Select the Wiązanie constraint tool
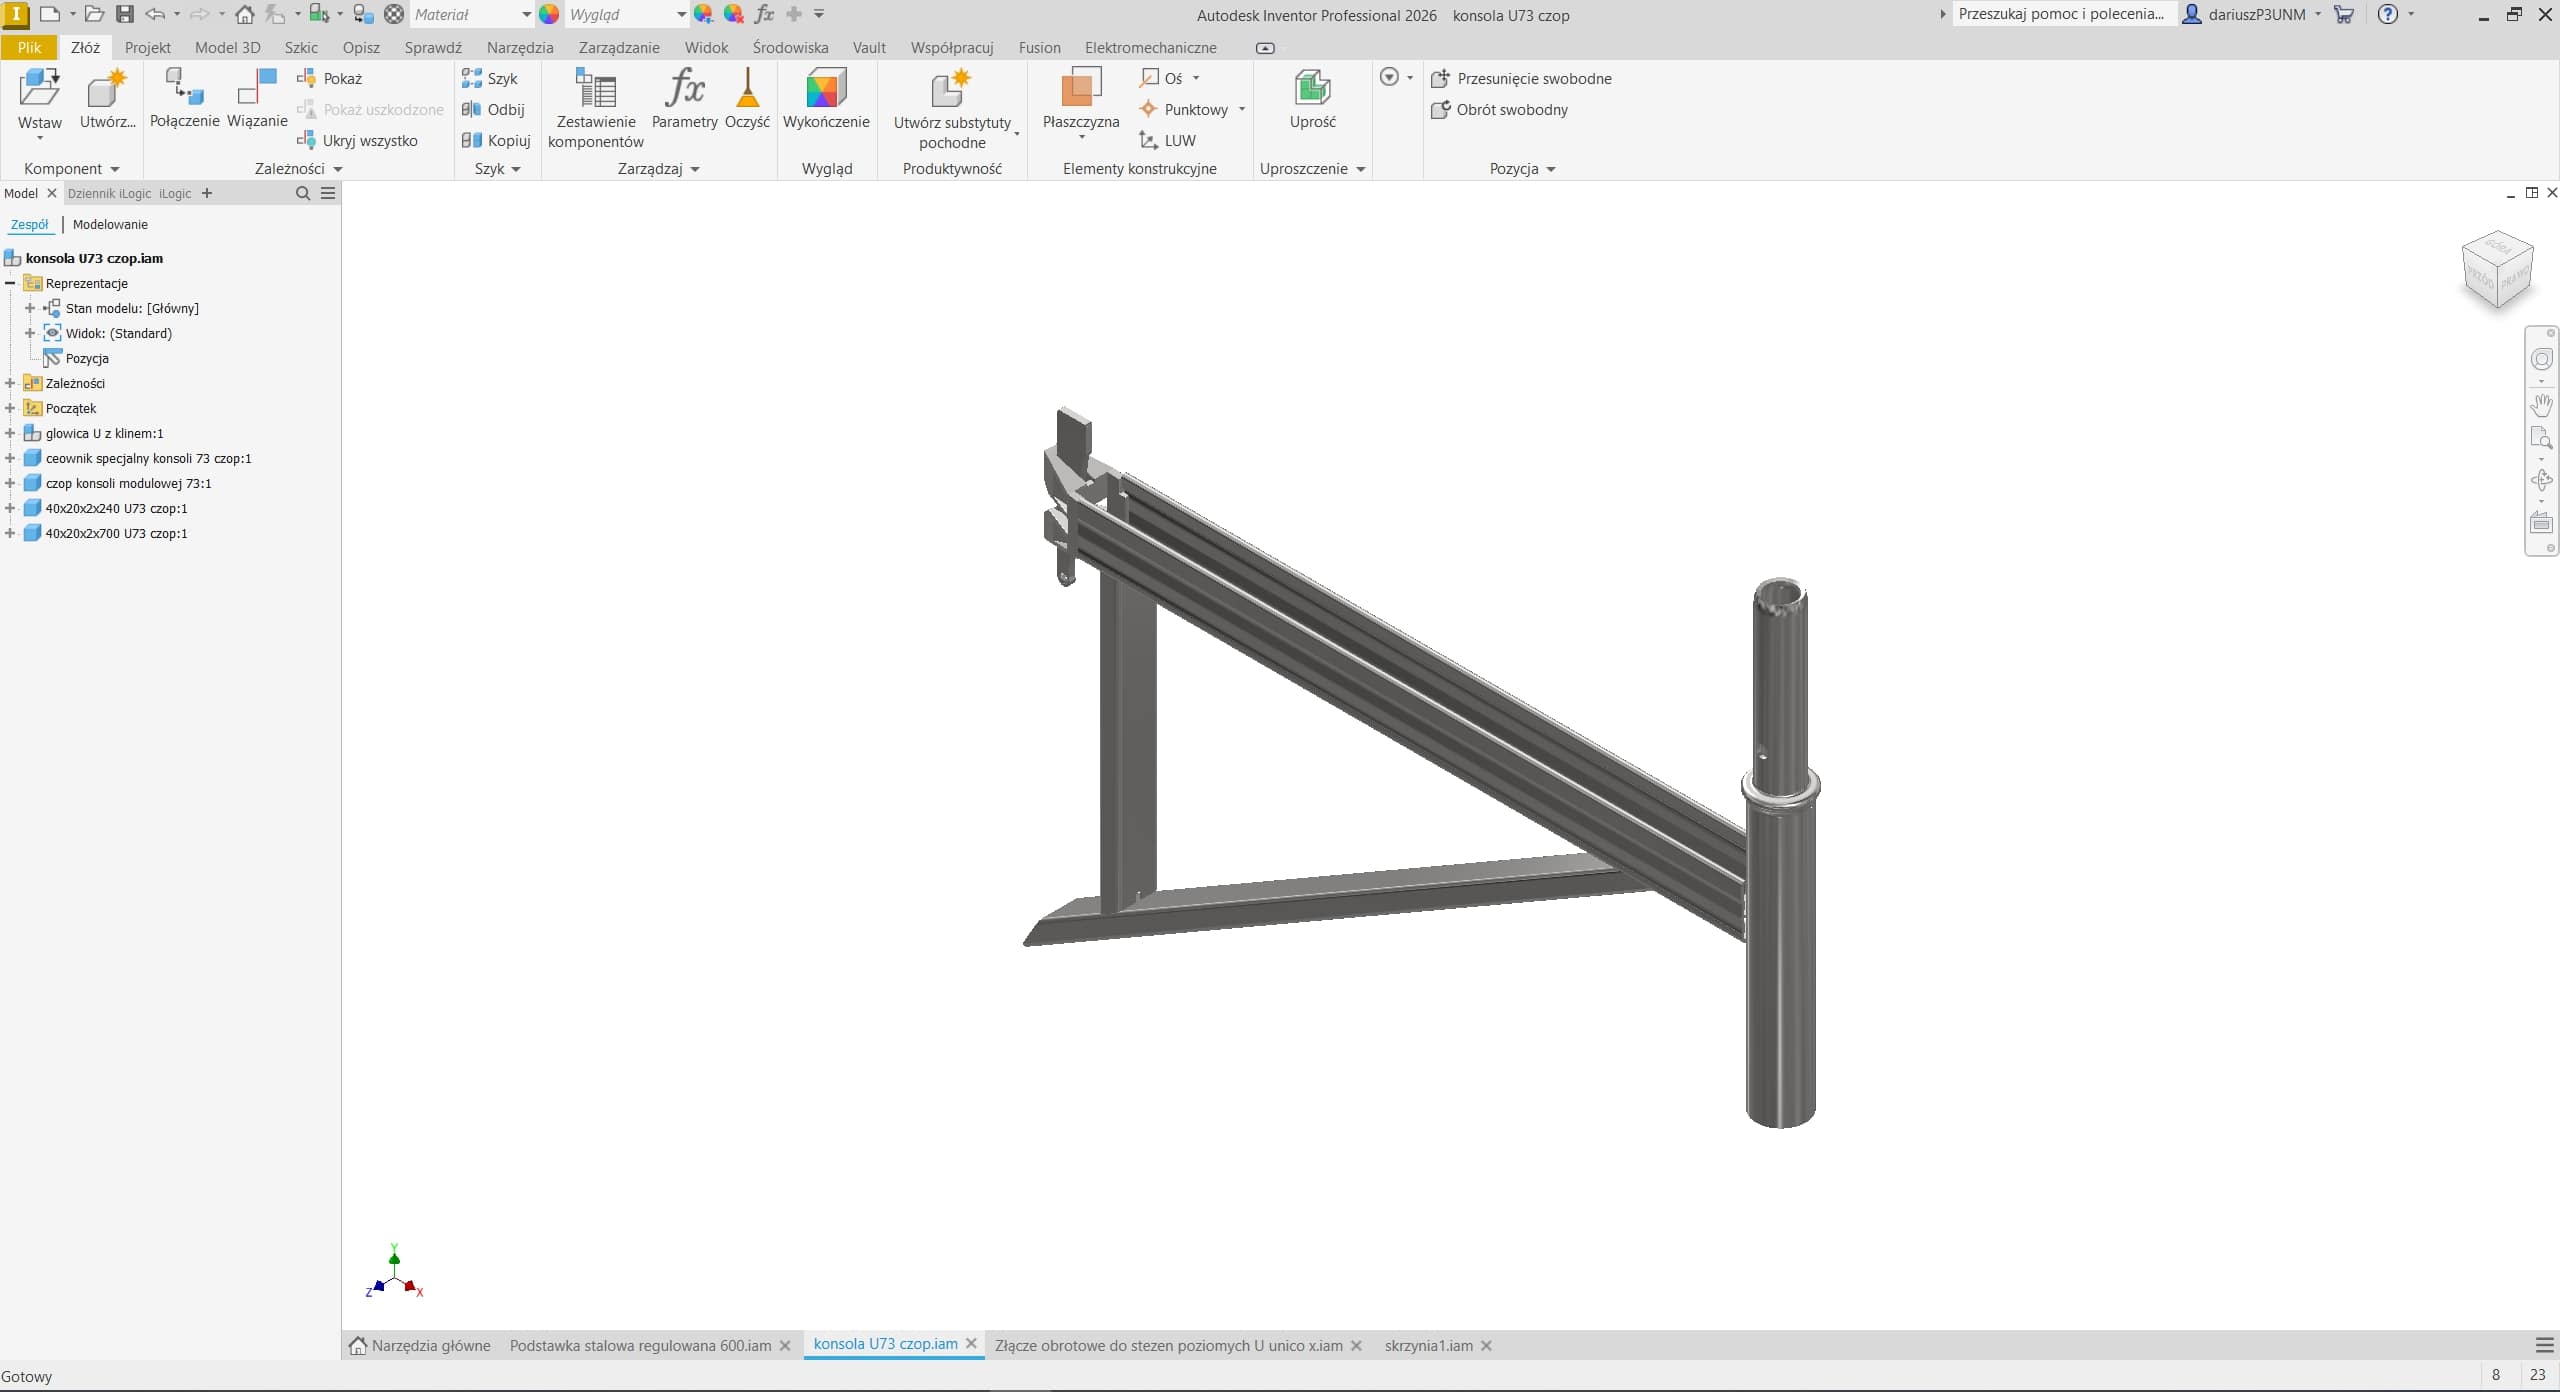Image resolution: width=2560 pixels, height=1392 pixels. (x=257, y=88)
